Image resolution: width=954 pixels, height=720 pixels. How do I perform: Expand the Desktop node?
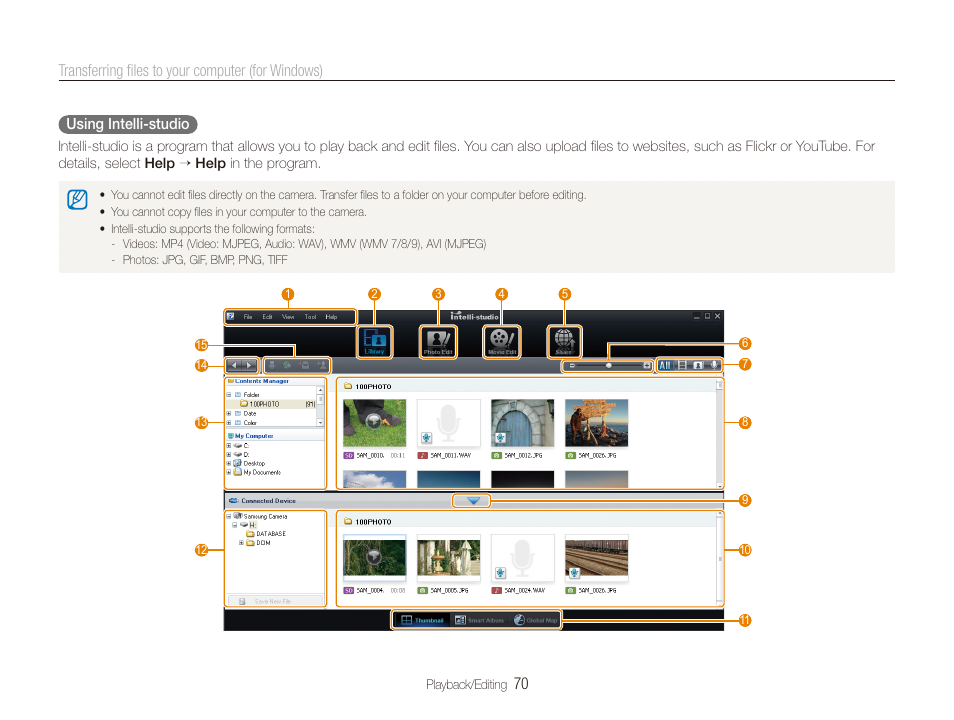[x=229, y=463]
